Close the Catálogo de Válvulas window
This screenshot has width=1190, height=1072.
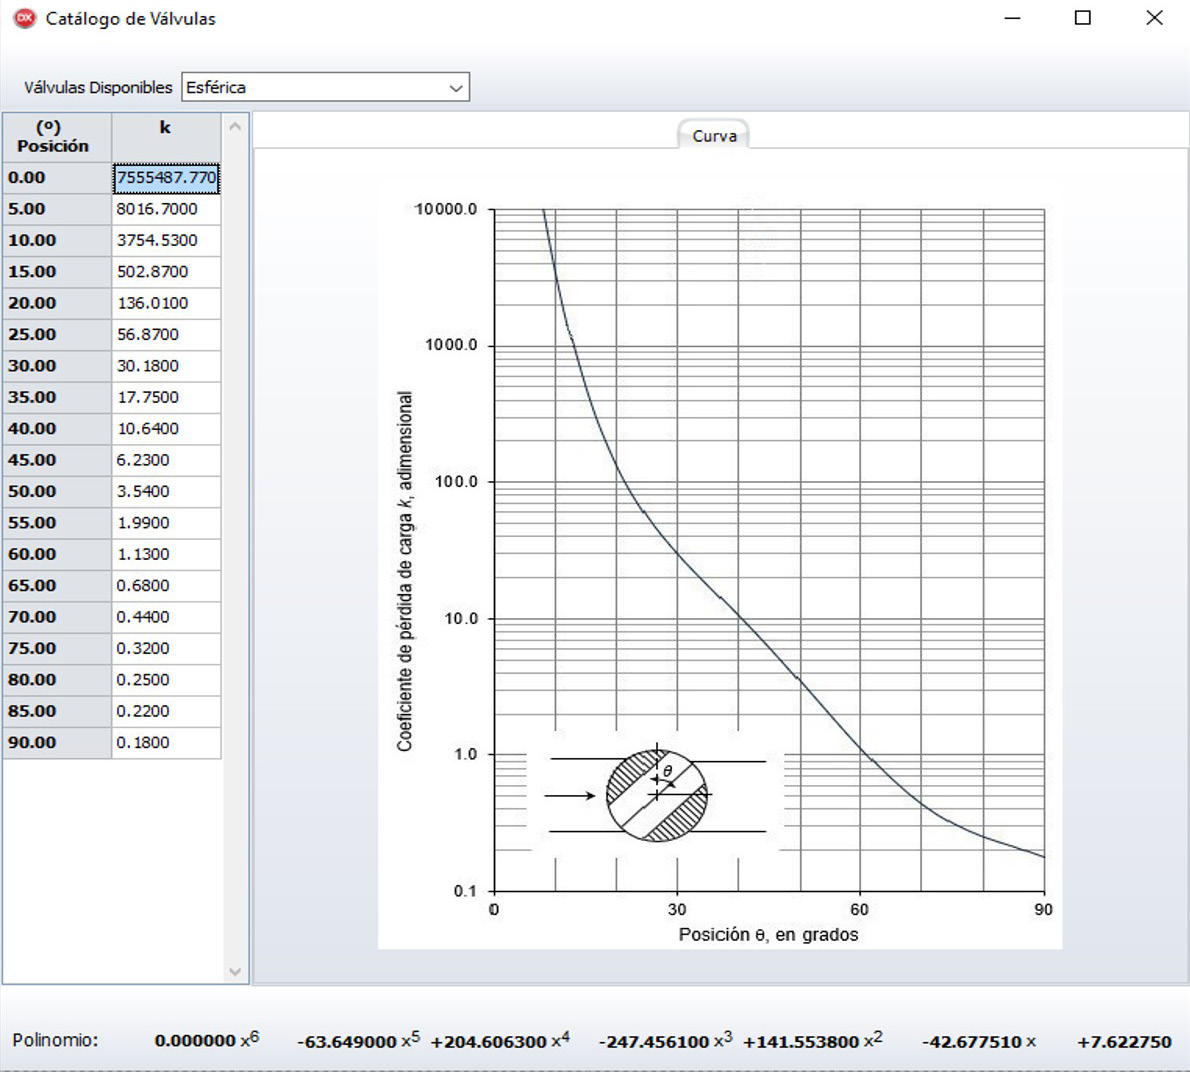point(1154,18)
